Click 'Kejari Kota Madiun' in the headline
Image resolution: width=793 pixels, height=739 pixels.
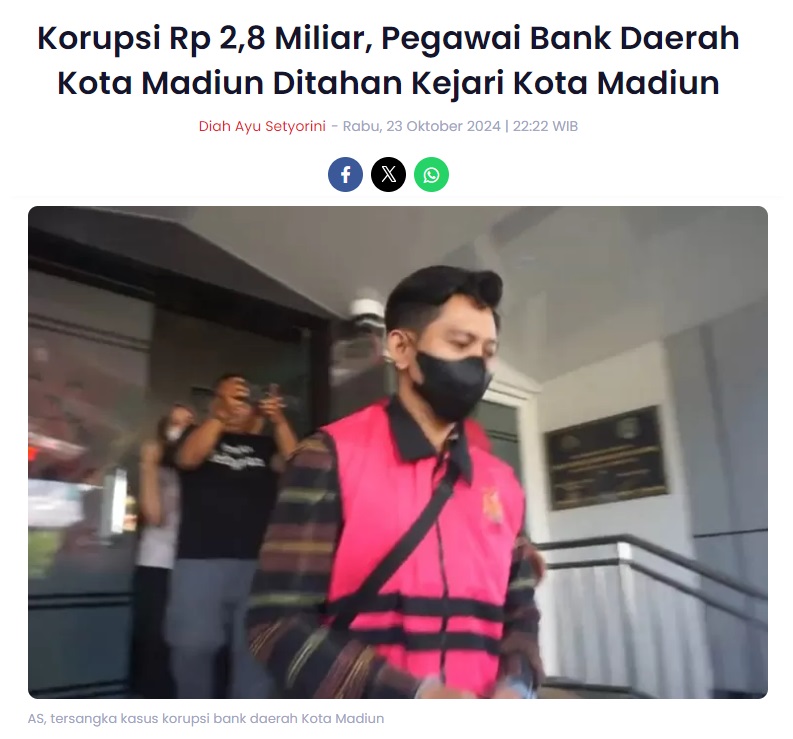[565, 83]
